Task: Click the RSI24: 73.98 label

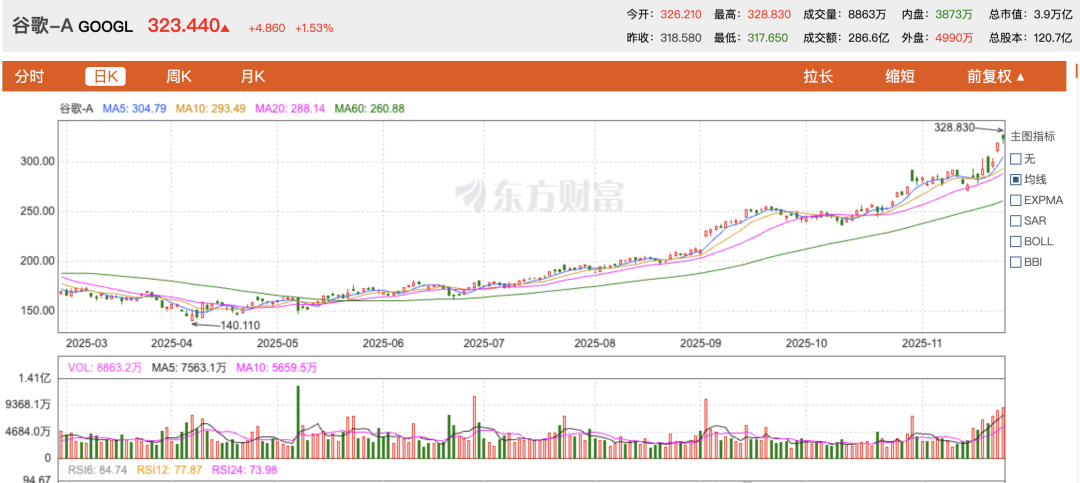Action: (244, 470)
